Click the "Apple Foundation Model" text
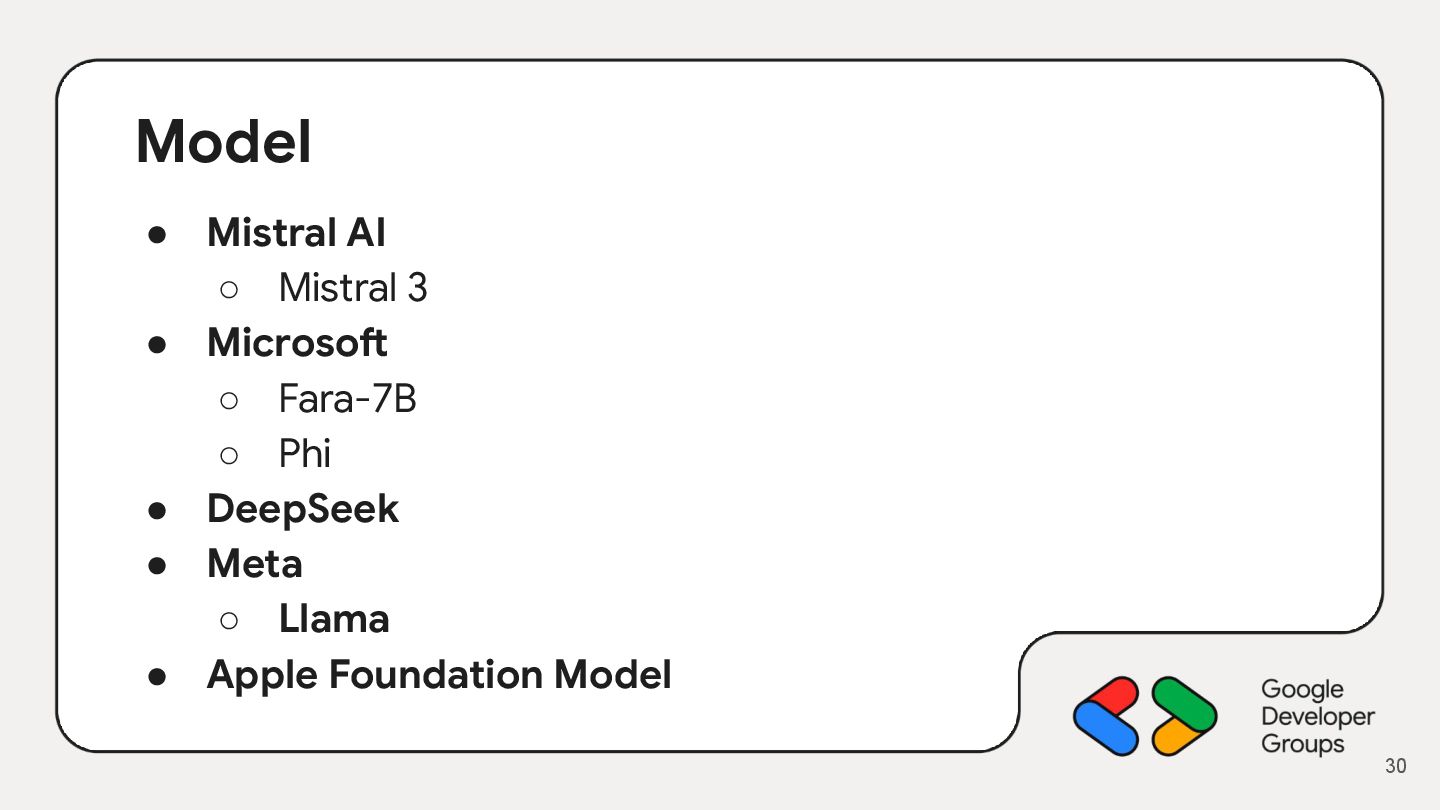Image resolution: width=1440 pixels, height=810 pixels. pos(439,675)
